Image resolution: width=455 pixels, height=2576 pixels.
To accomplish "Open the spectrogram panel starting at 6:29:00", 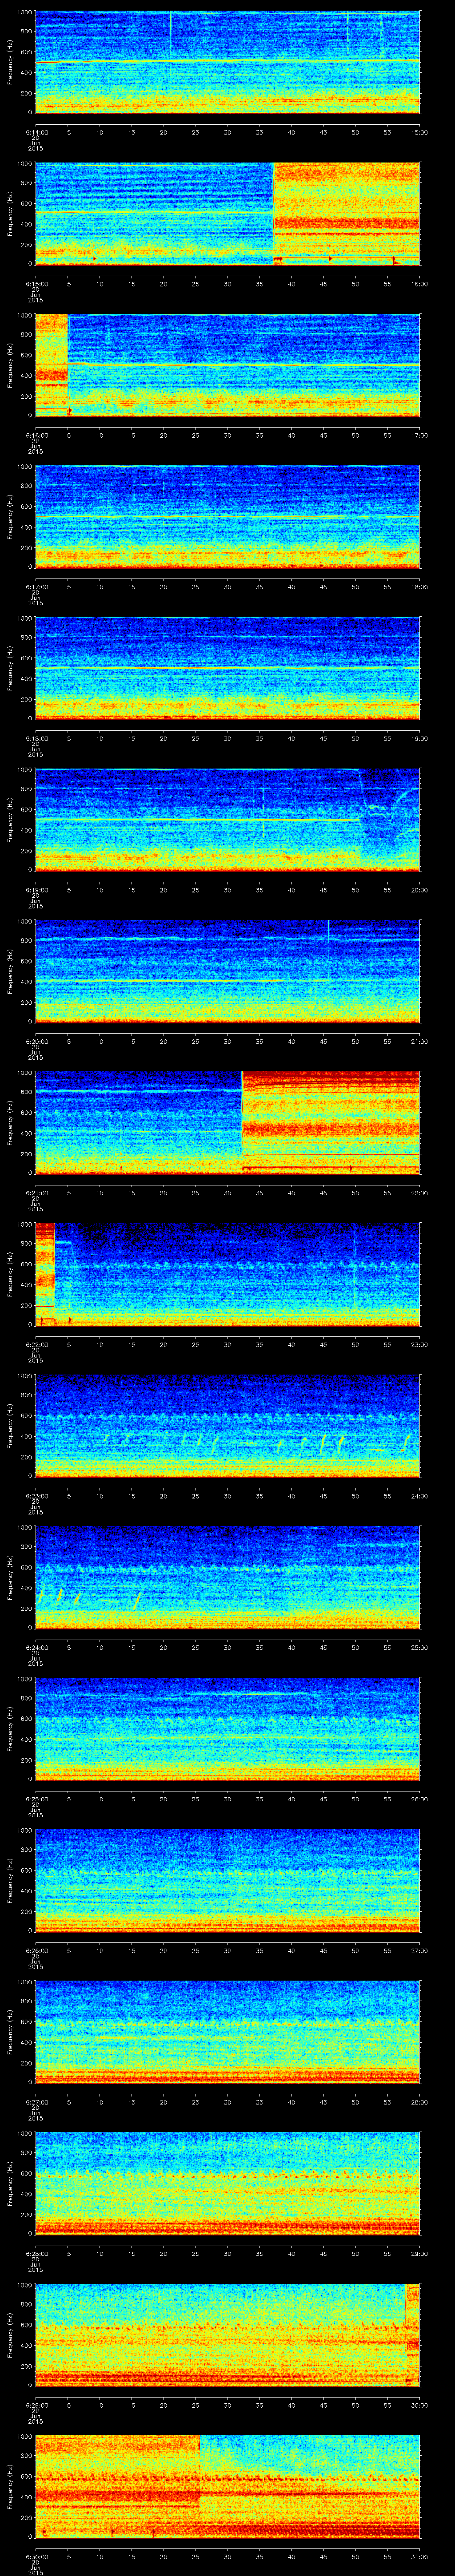I will (x=227, y=2334).
